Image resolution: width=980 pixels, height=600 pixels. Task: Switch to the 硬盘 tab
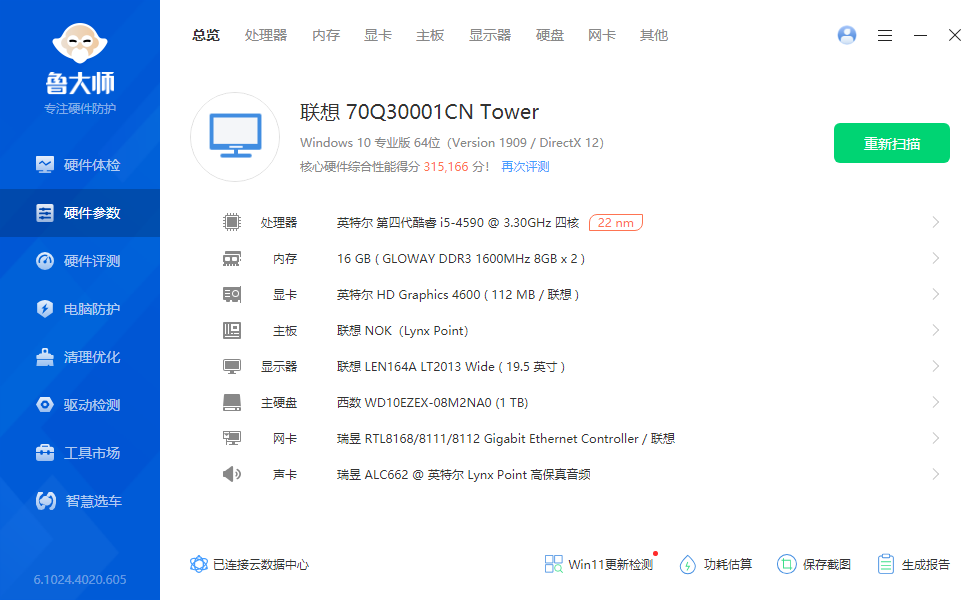point(550,36)
